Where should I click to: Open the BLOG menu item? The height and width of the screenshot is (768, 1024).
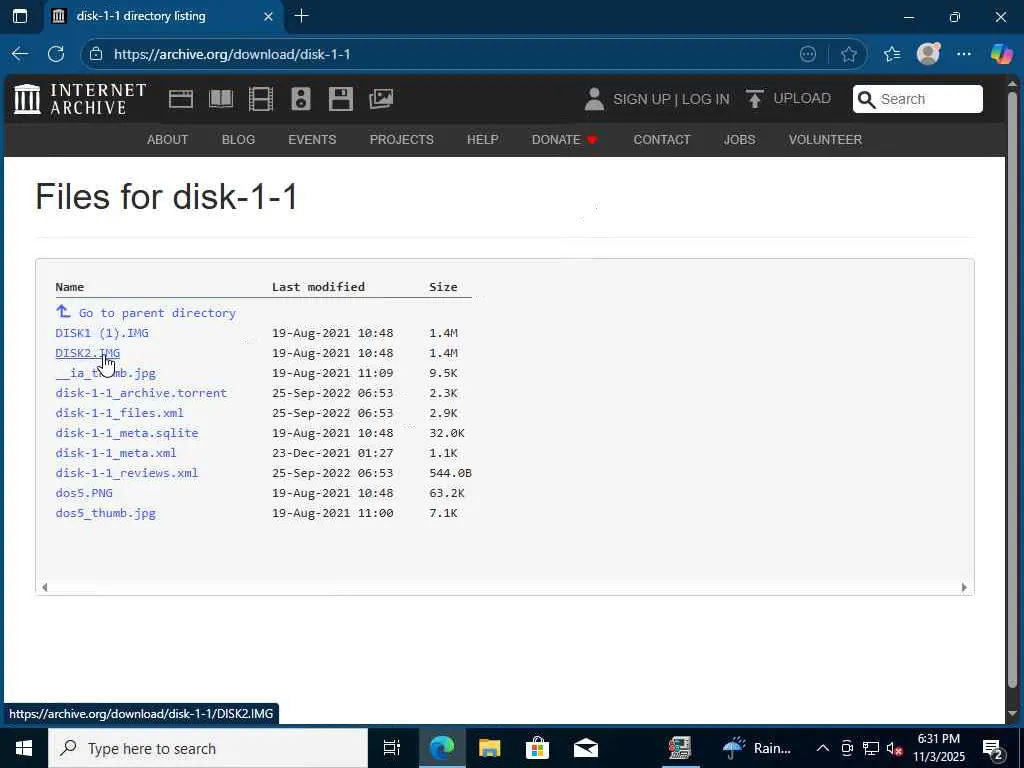point(238,140)
